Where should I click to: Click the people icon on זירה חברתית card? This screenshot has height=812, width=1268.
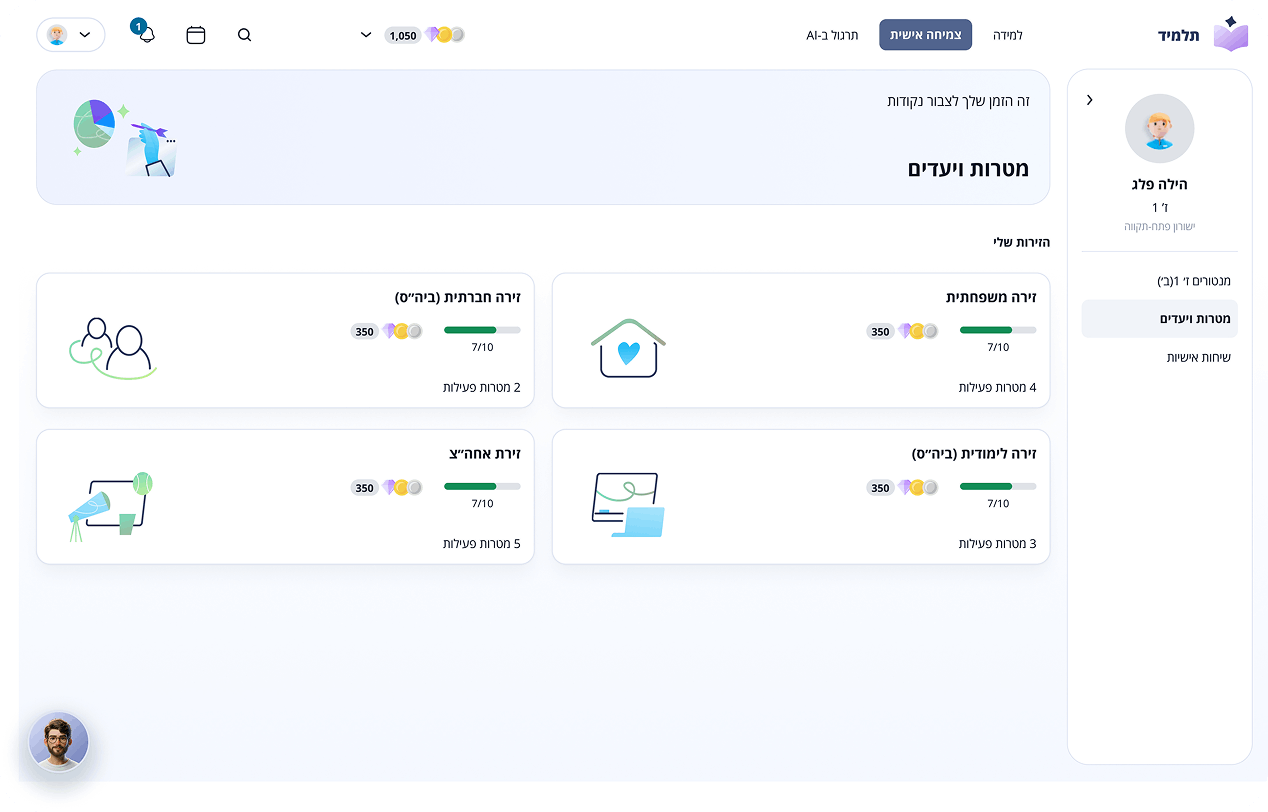pos(112,348)
